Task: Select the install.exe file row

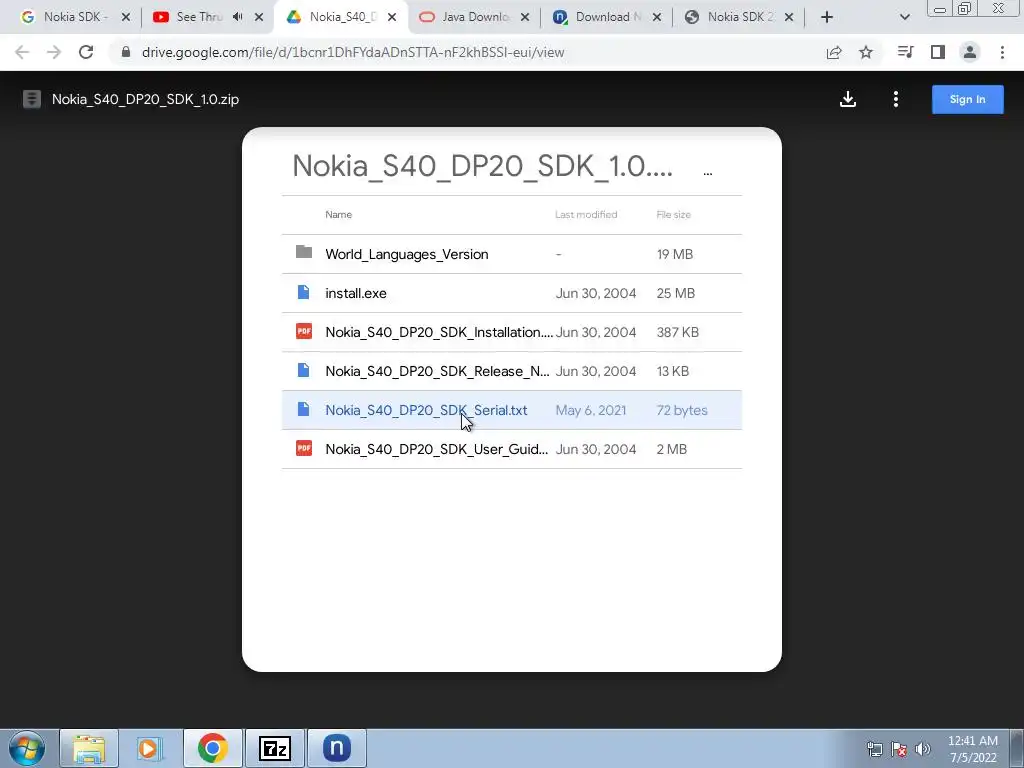Action: pyautogui.click(x=512, y=293)
